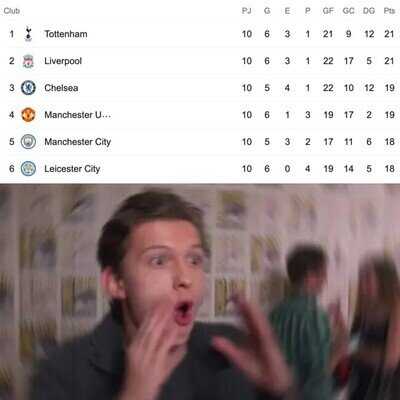Select the Chelsea team name
Viewport: 400px width, 400px height.
61,88
